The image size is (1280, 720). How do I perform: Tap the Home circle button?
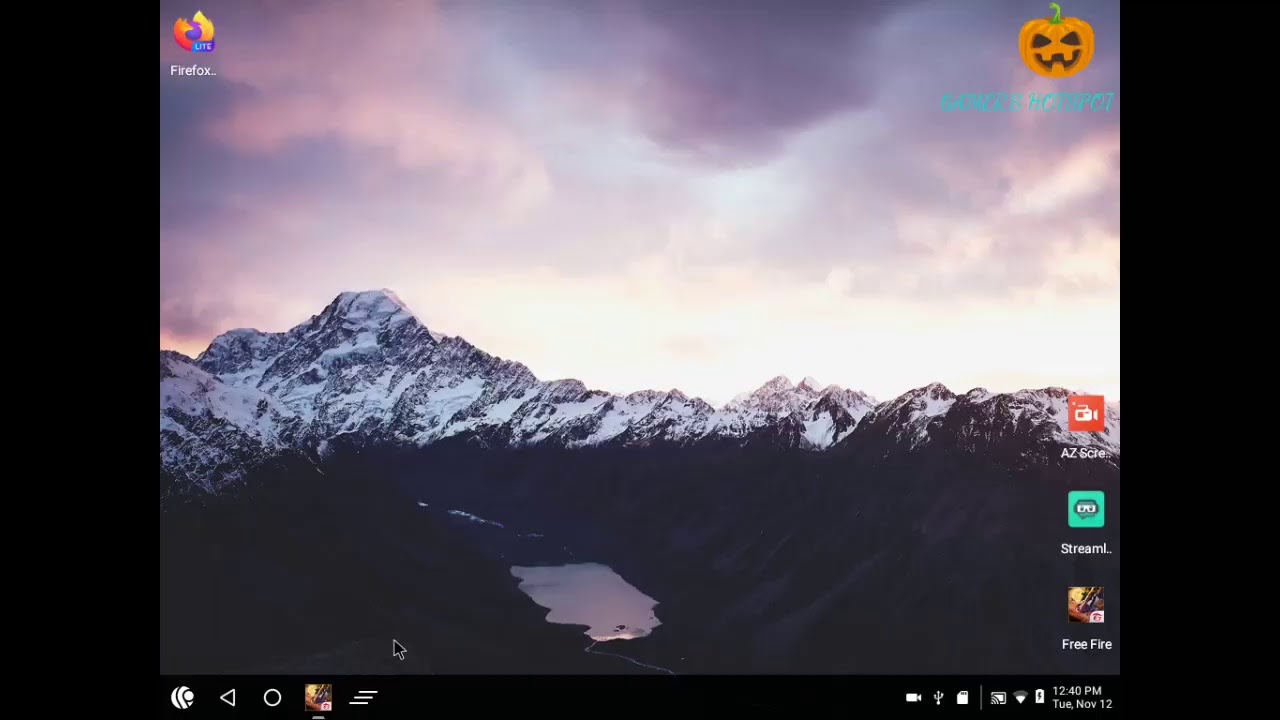(x=272, y=698)
